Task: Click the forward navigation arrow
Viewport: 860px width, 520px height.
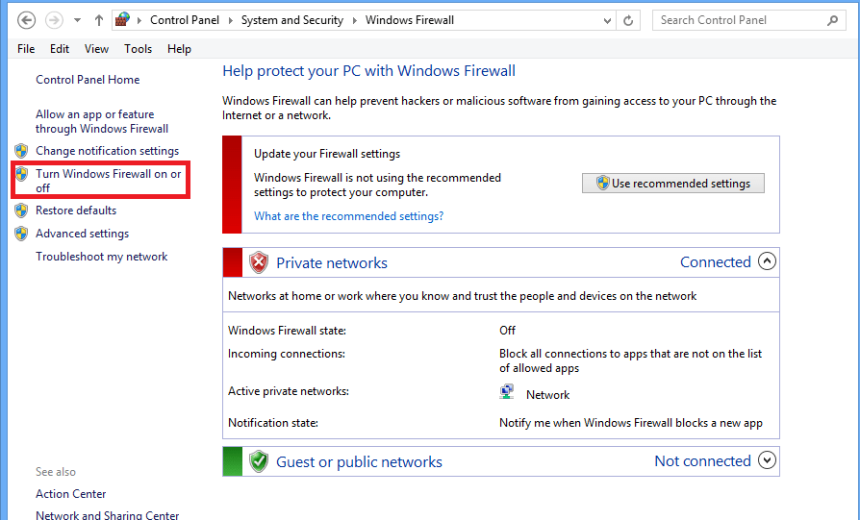Action: coord(54,20)
